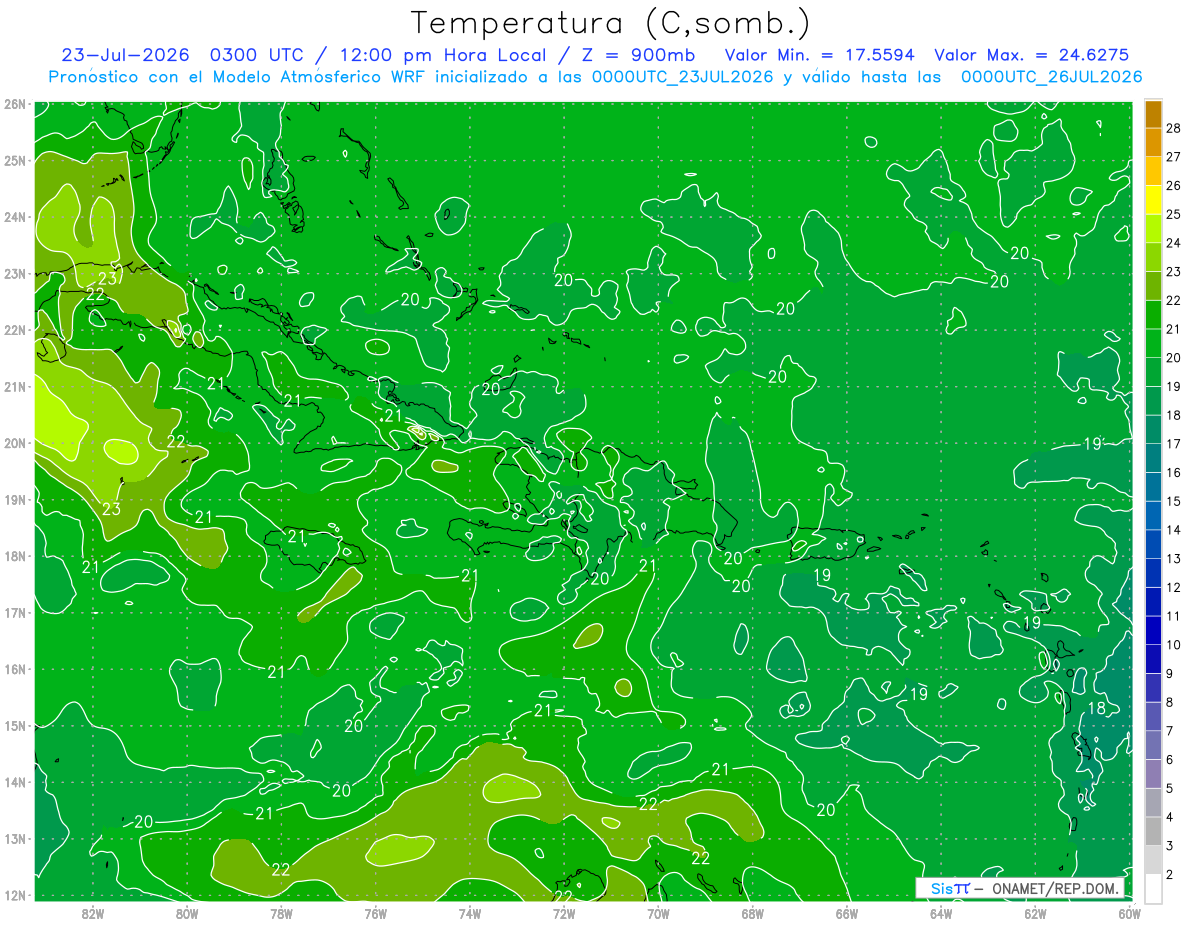This screenshot has height=927, width=1200.
Task: Click the orange colorbar swatch between 27 and 28
Action: pos(1153,142)
